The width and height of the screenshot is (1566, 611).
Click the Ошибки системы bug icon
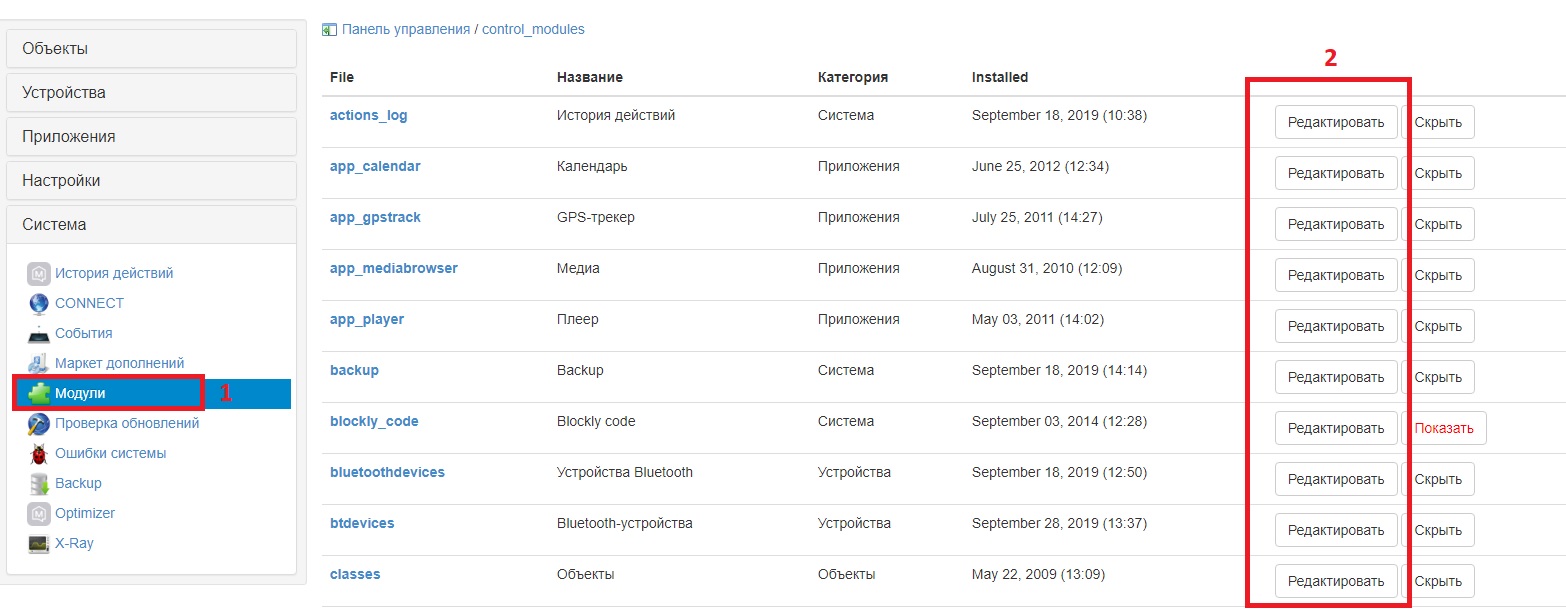click(39, 453)
